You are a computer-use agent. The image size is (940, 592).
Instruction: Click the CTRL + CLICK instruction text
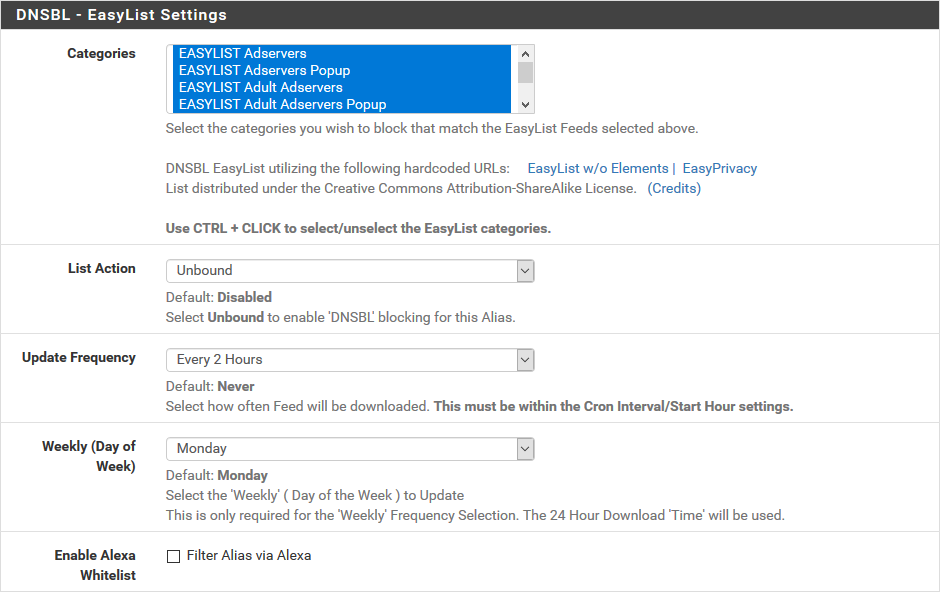coord(358,228)
